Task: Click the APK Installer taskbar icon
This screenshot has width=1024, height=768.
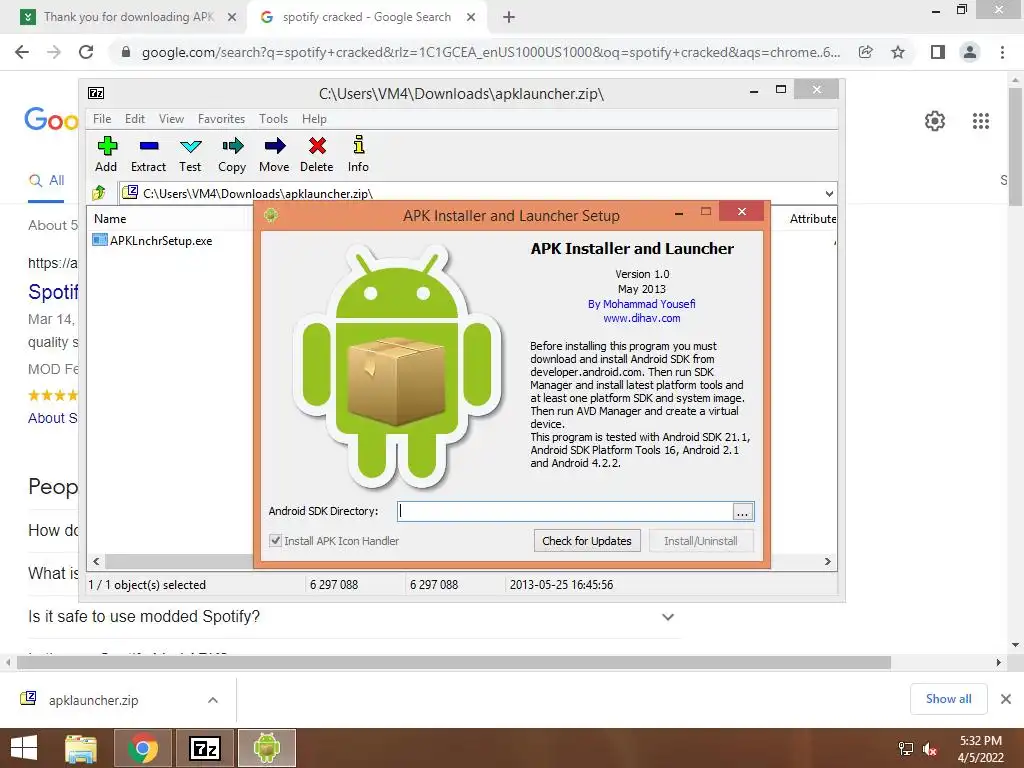Action: [x=266, y=748]
